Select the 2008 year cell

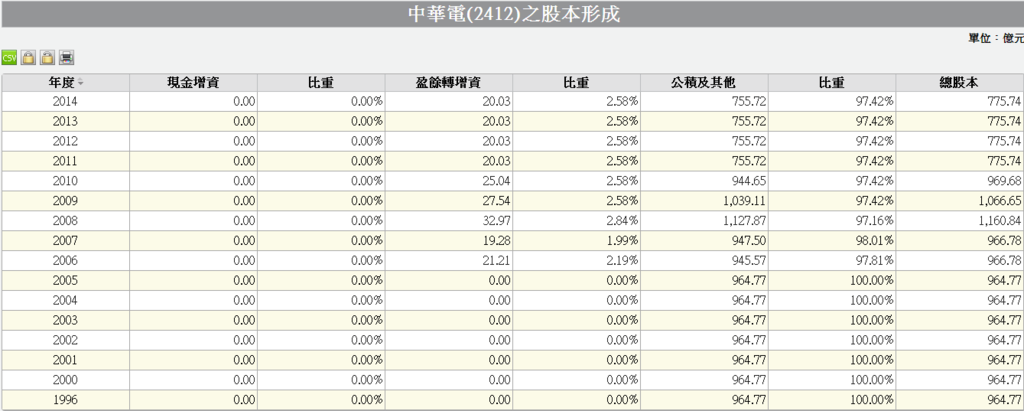(x=65, y=221)
